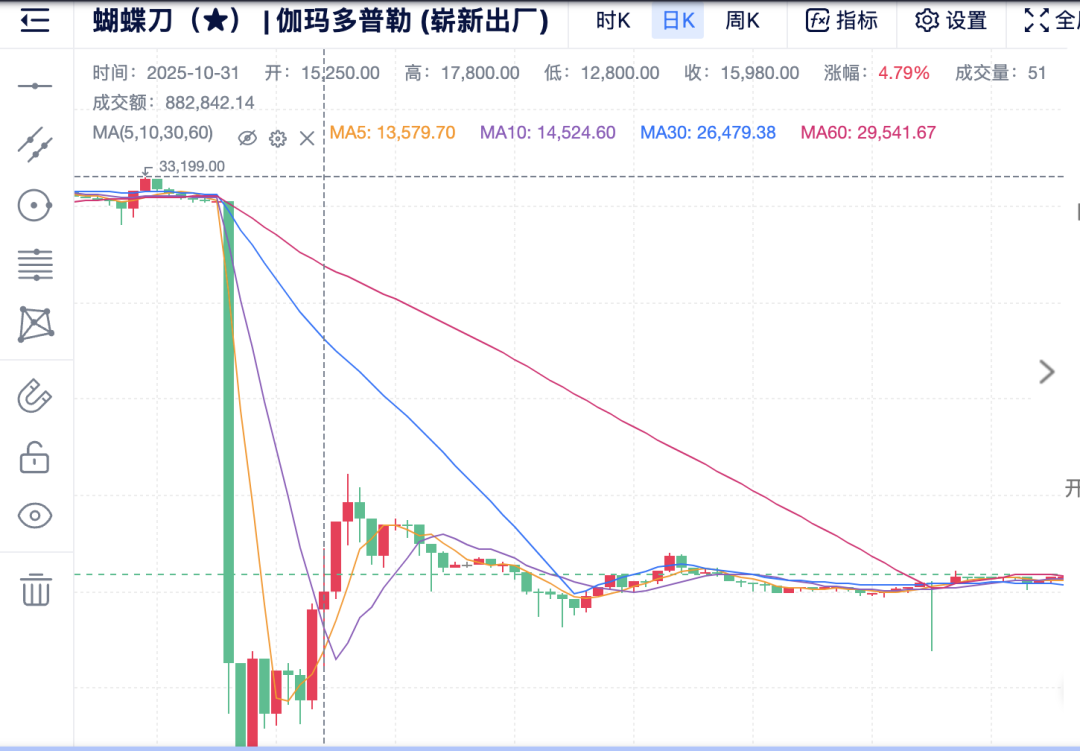Switch to 时K hourly chart tab
1080x751 pixels.
coord(613,21)
